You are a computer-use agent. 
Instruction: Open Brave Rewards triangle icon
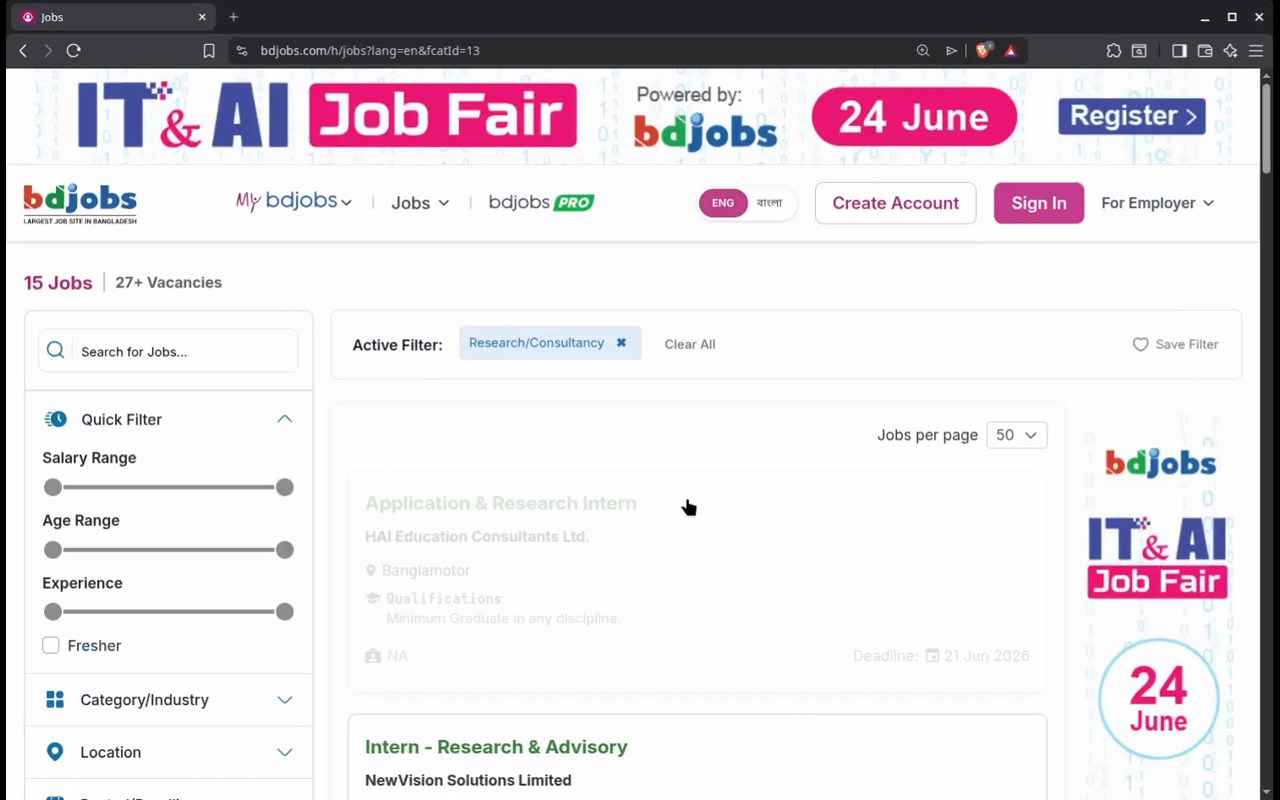click(x=1011, y=50)
